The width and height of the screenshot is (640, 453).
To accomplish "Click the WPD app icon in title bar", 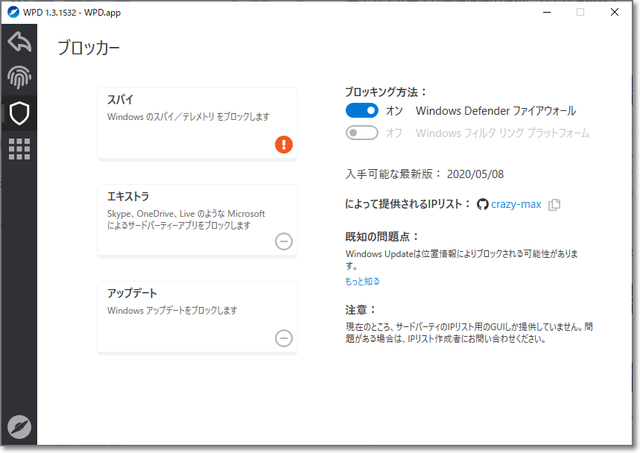I will click(14, 12).
